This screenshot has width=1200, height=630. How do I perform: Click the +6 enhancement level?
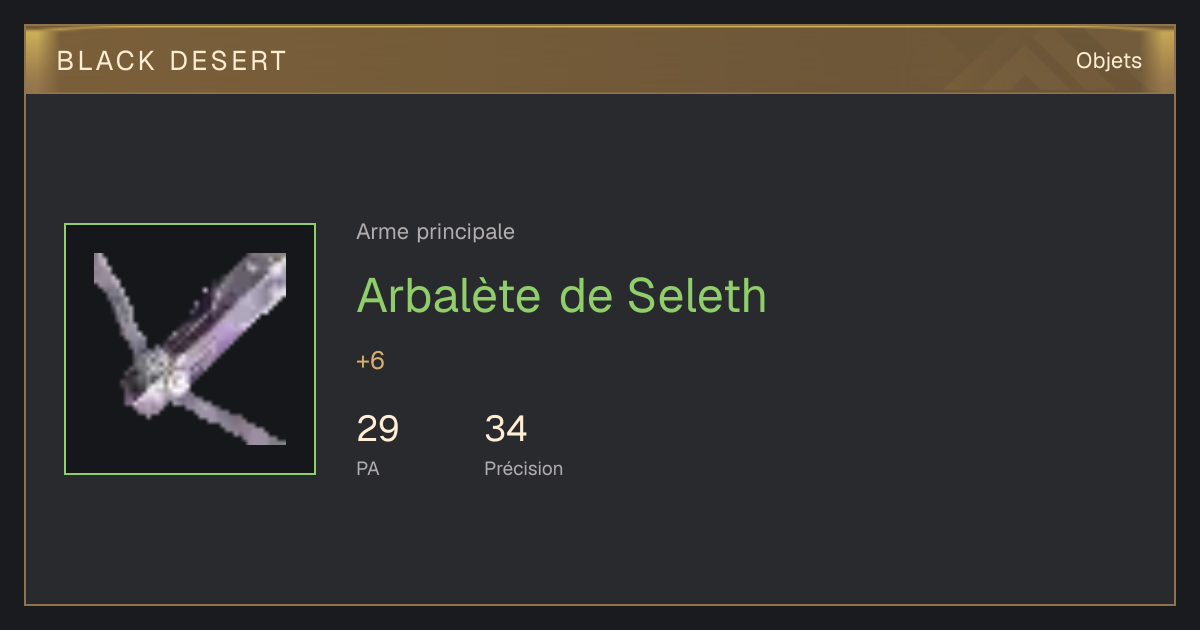[370, 361]
